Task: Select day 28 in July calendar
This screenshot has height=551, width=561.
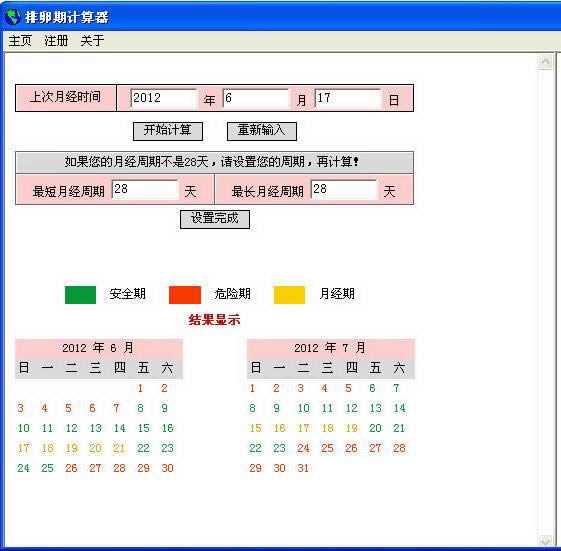Action: coord(399,448)
